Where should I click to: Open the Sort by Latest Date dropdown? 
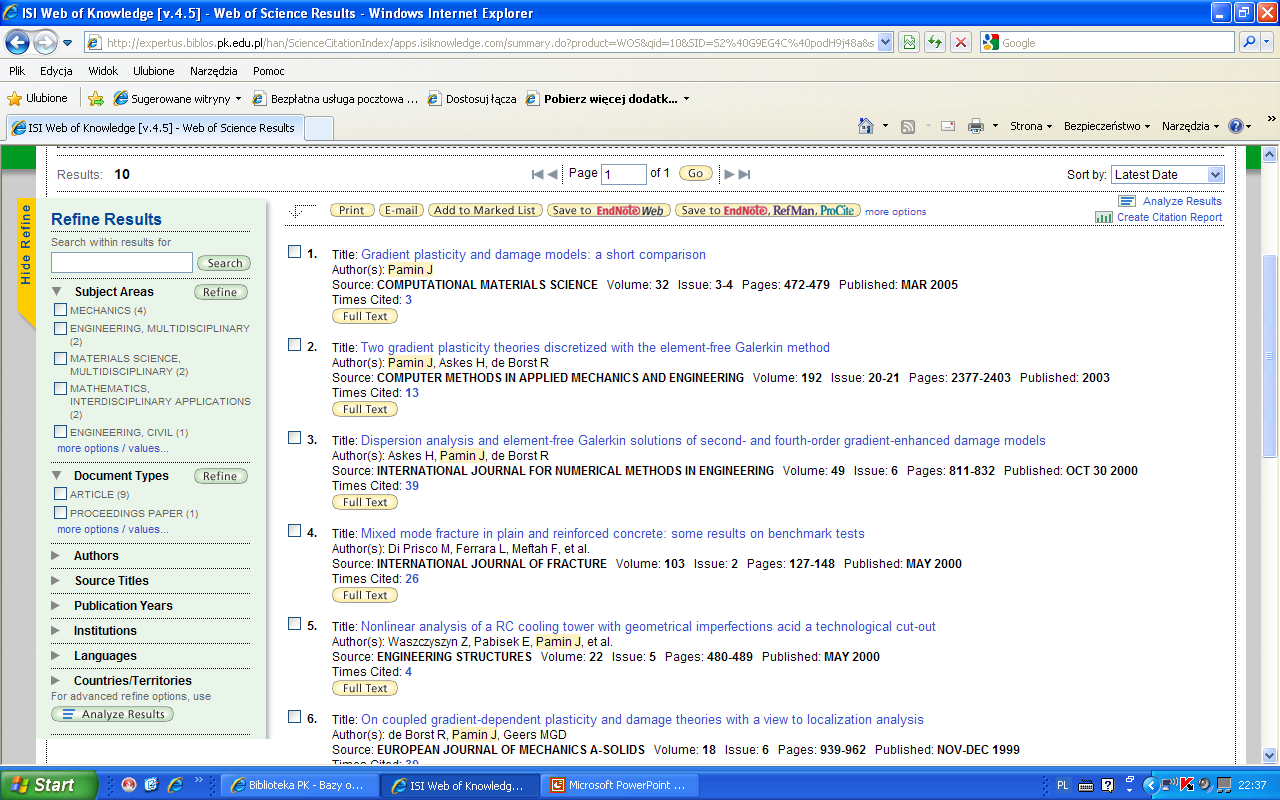pos(1167,174)
